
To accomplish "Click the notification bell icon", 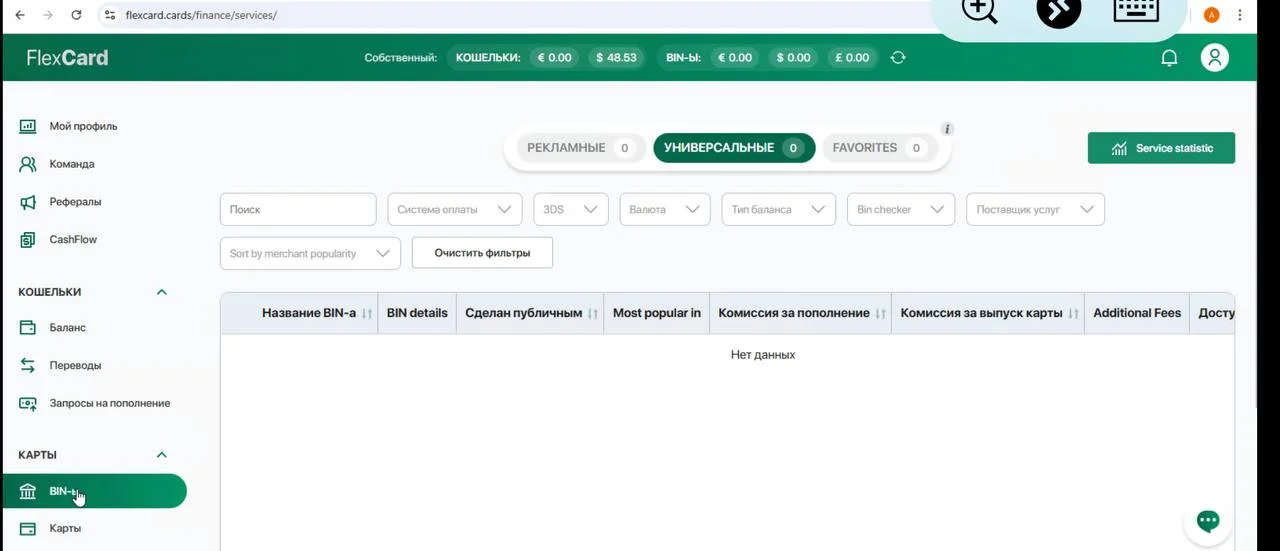I will [x=1168, y=58].
